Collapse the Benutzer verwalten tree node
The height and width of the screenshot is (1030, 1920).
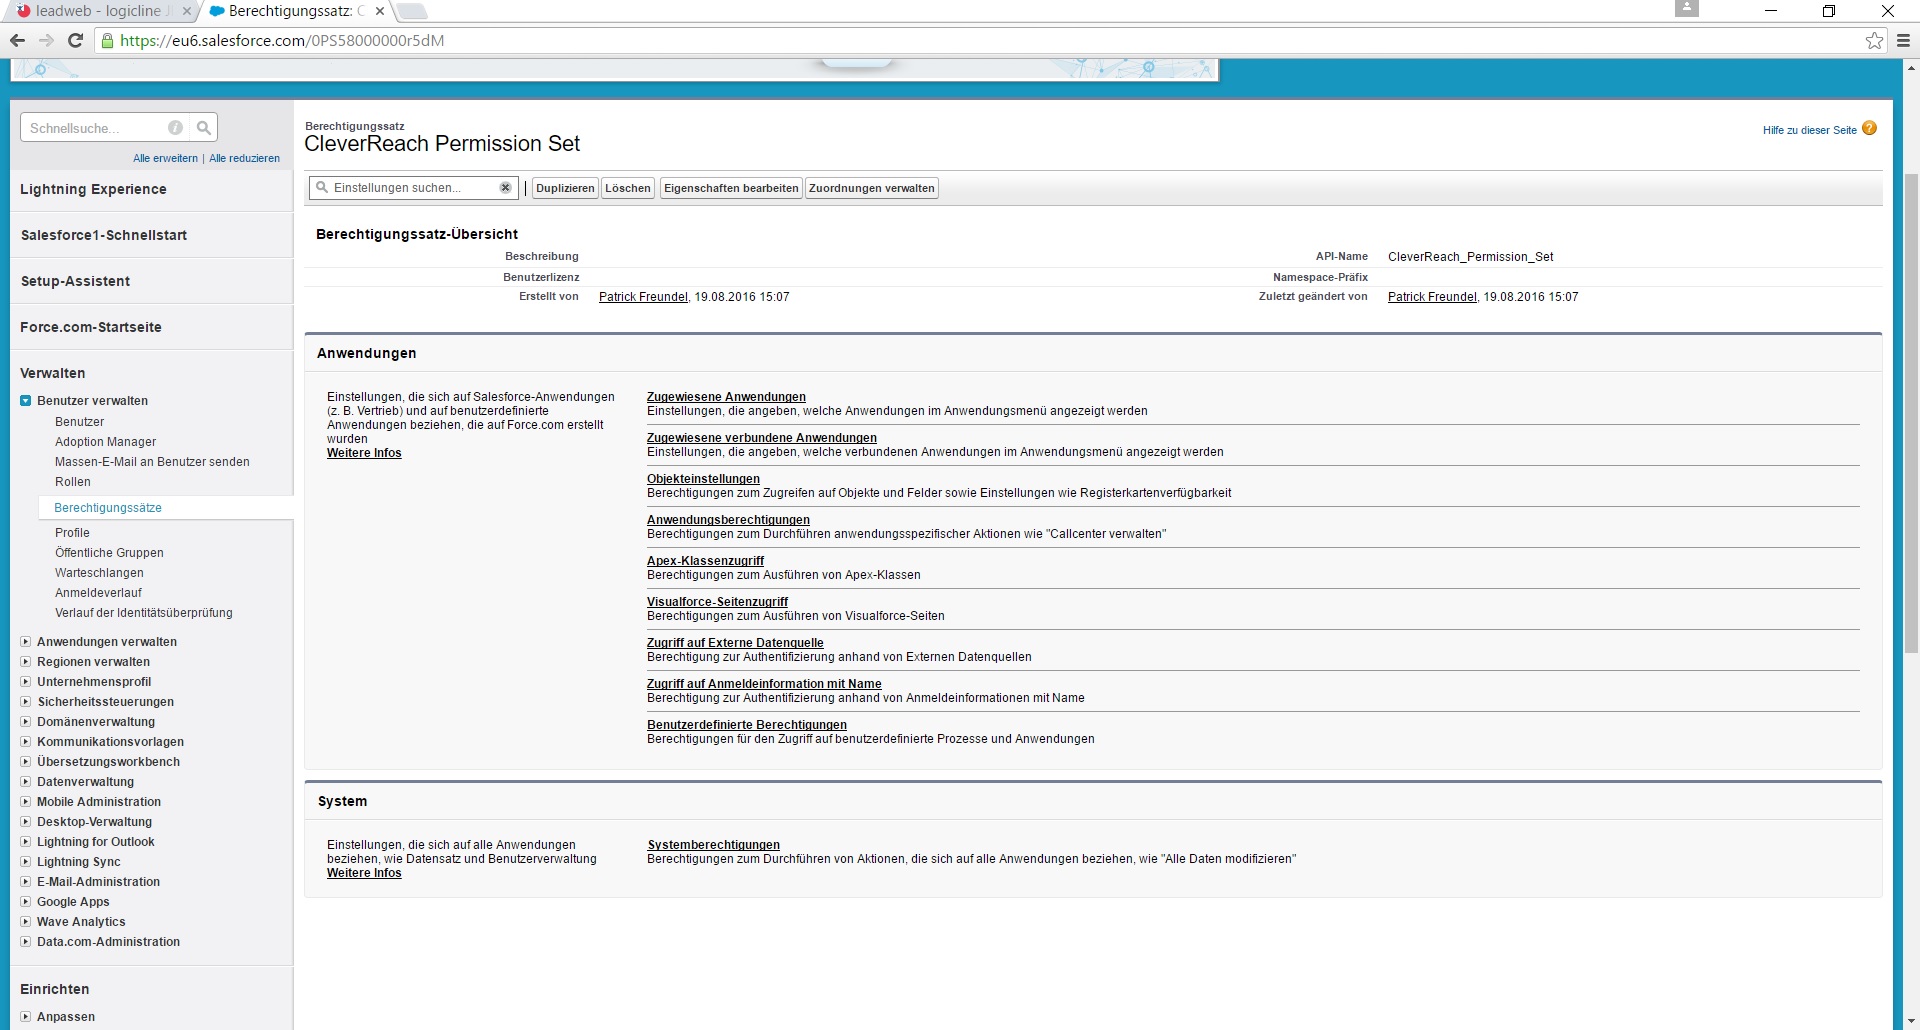(26, 401)
